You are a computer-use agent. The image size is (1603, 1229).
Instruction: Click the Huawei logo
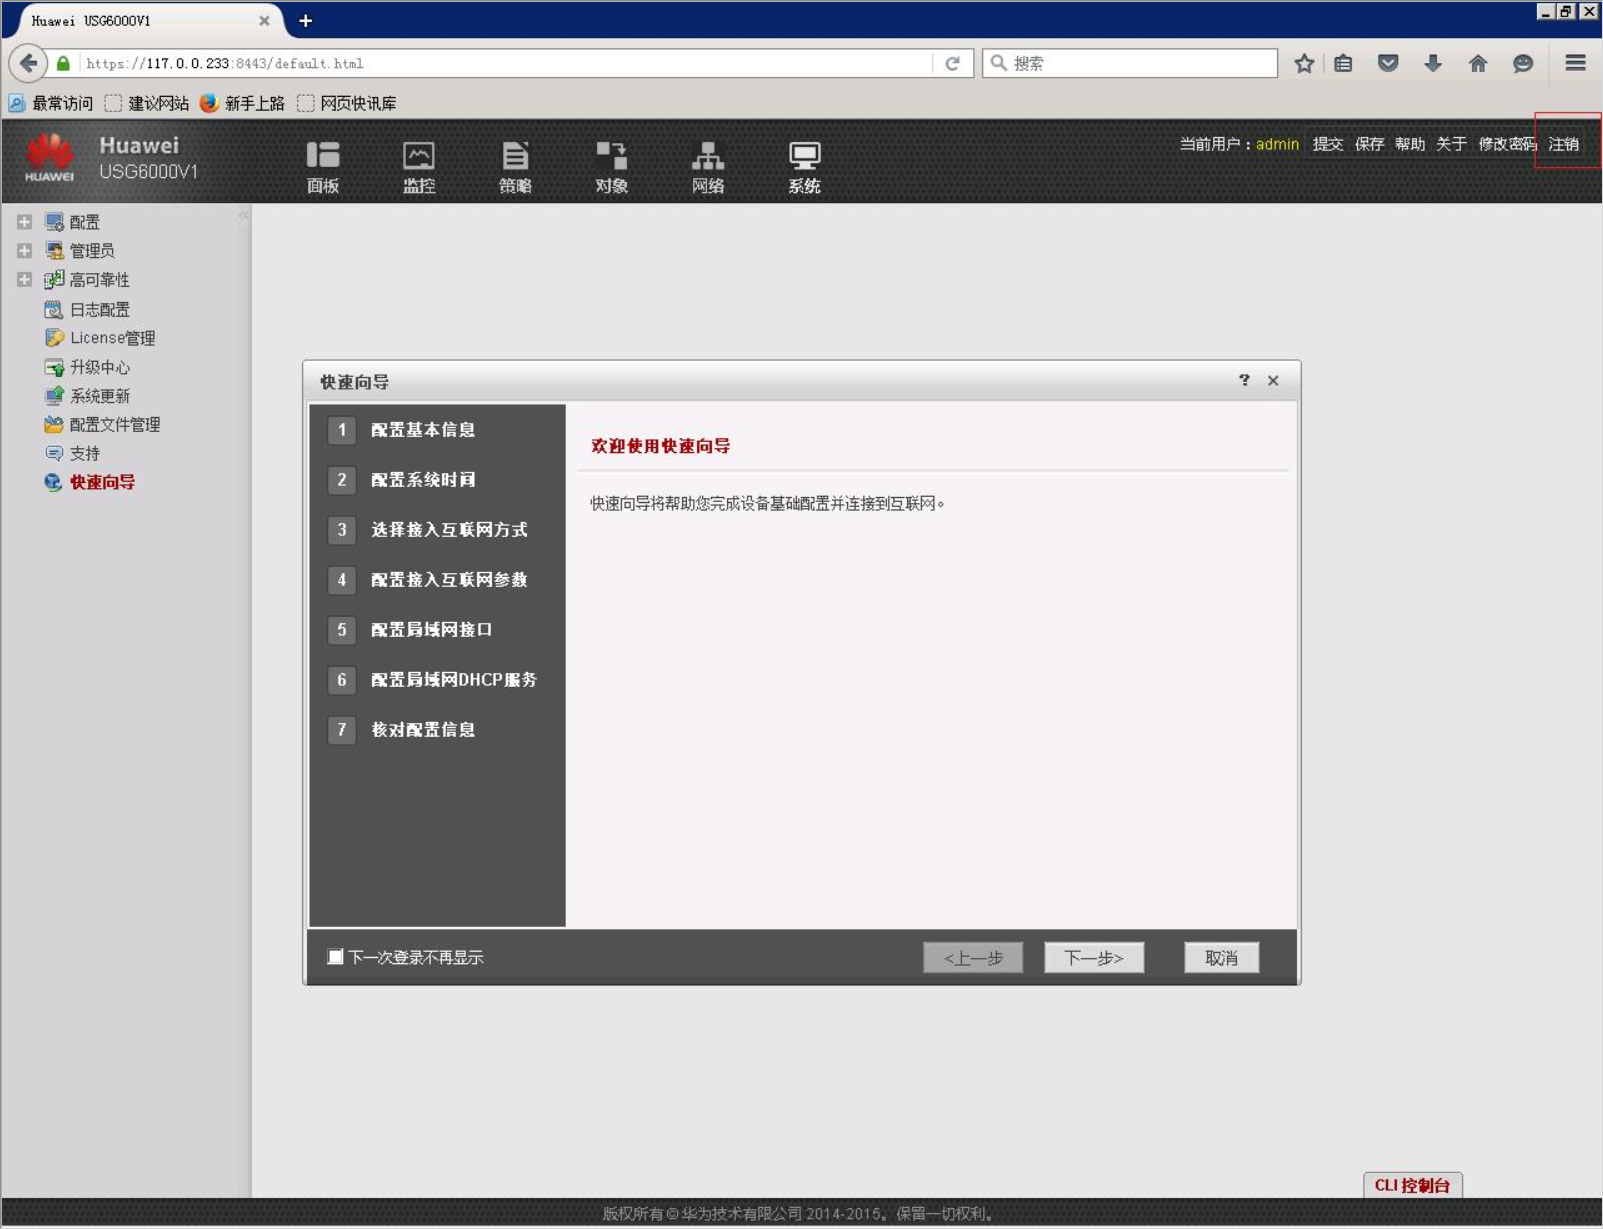(49, 158)
